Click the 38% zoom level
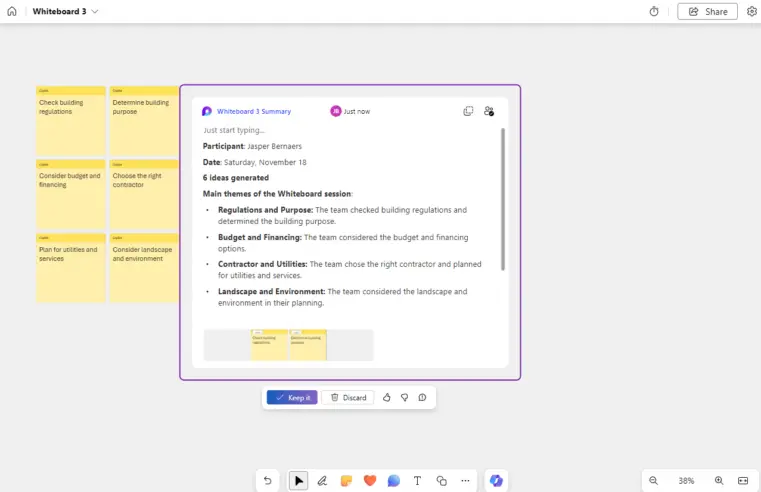Viewport: 761px width, 492px height. pyautogui.click(x=686, y=481)
